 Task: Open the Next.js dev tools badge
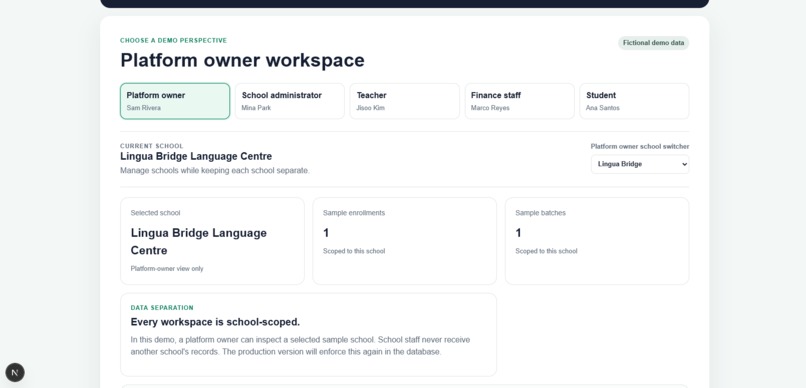click(15, 372)
